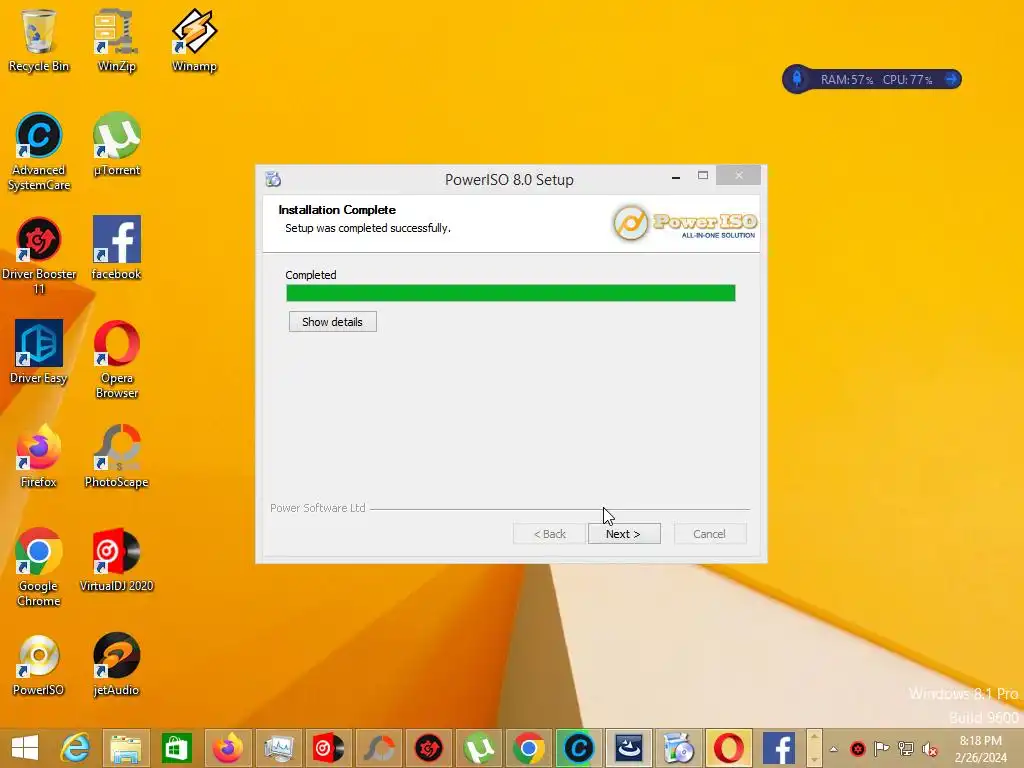Screen dimensions: 1024x768
Task: Select the Firefox desktop shortcut
Action: [x=39, y=456]
